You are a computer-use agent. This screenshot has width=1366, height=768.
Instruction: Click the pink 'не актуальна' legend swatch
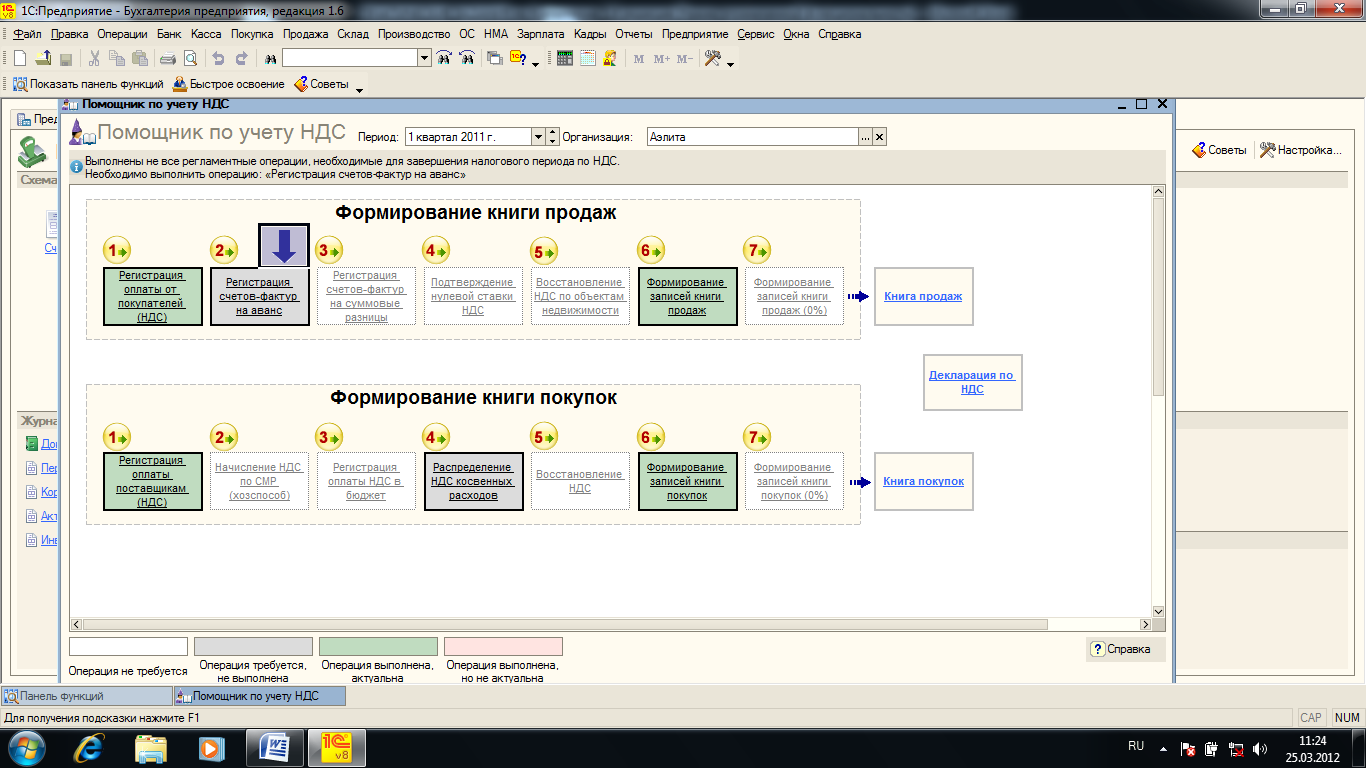(503, 647)
